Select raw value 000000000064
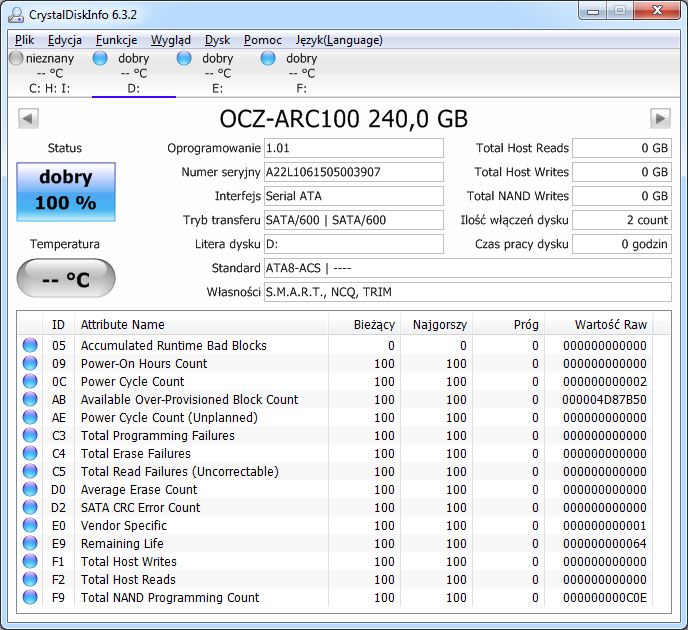 [605, 544]
